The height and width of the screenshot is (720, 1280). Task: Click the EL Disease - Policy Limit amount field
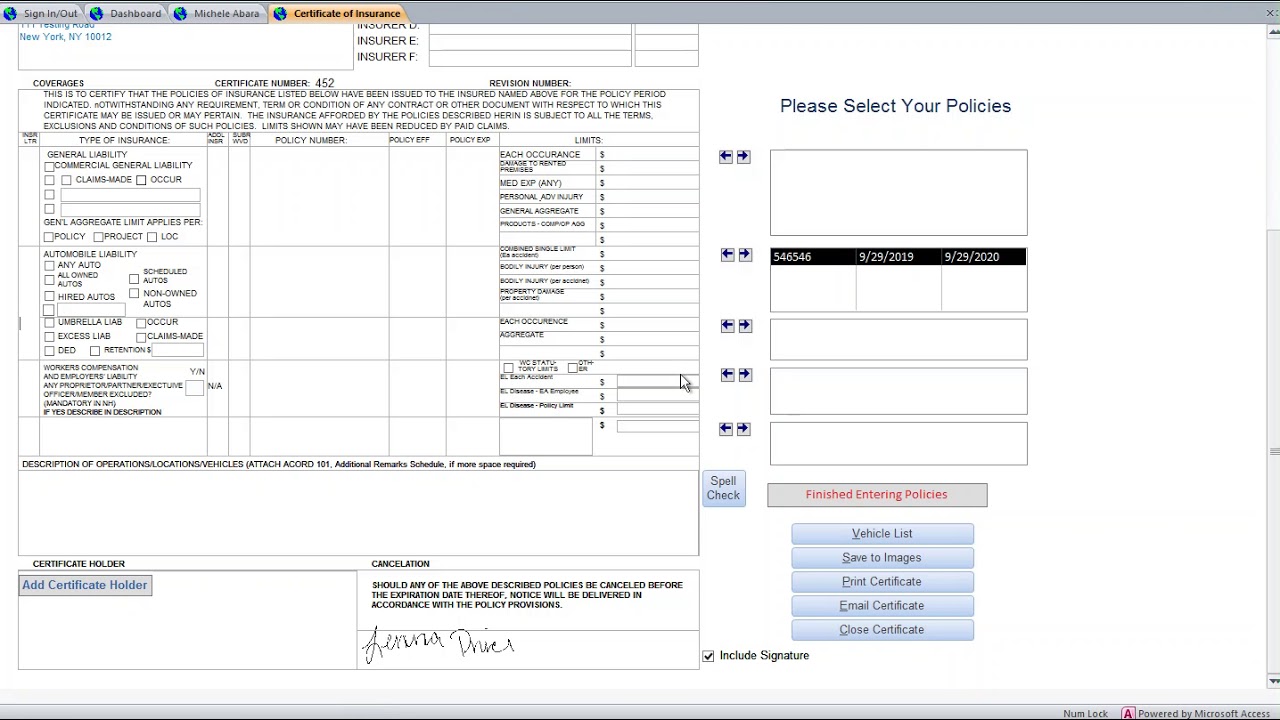click(x=657, y=411)
